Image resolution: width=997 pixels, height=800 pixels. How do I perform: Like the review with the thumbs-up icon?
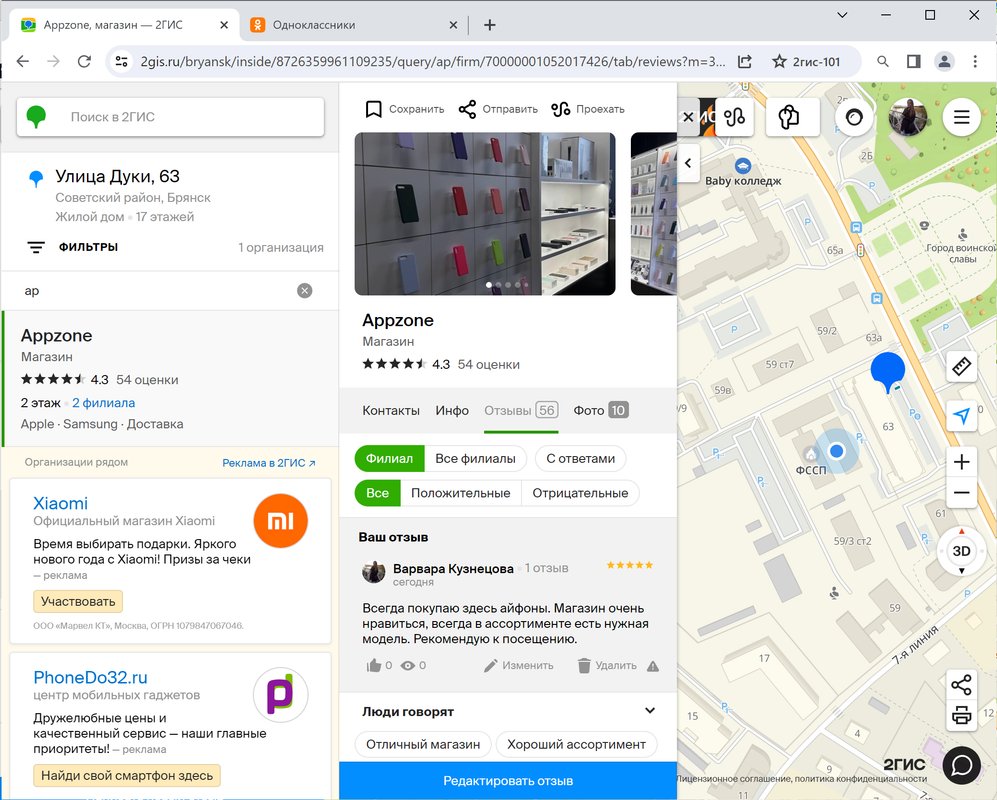click(373, 666)
